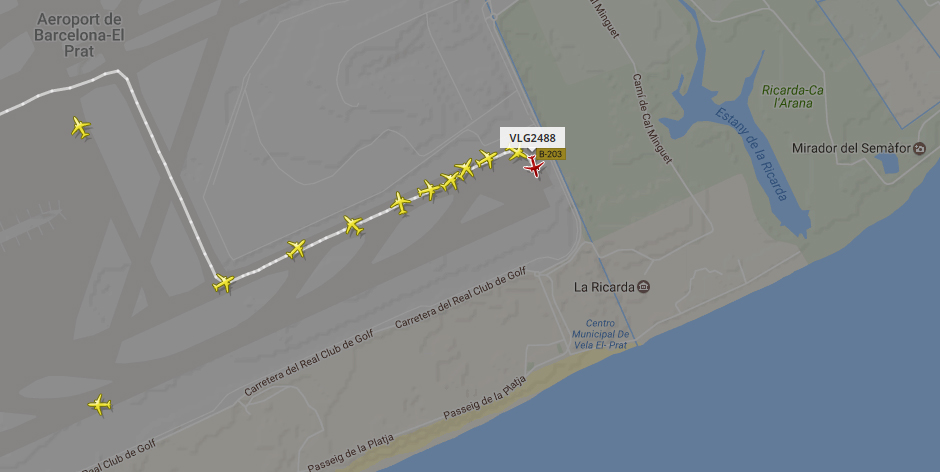
Task: Open the Aeroport de Barcelona-El Prat label
Action: (79, 35)
